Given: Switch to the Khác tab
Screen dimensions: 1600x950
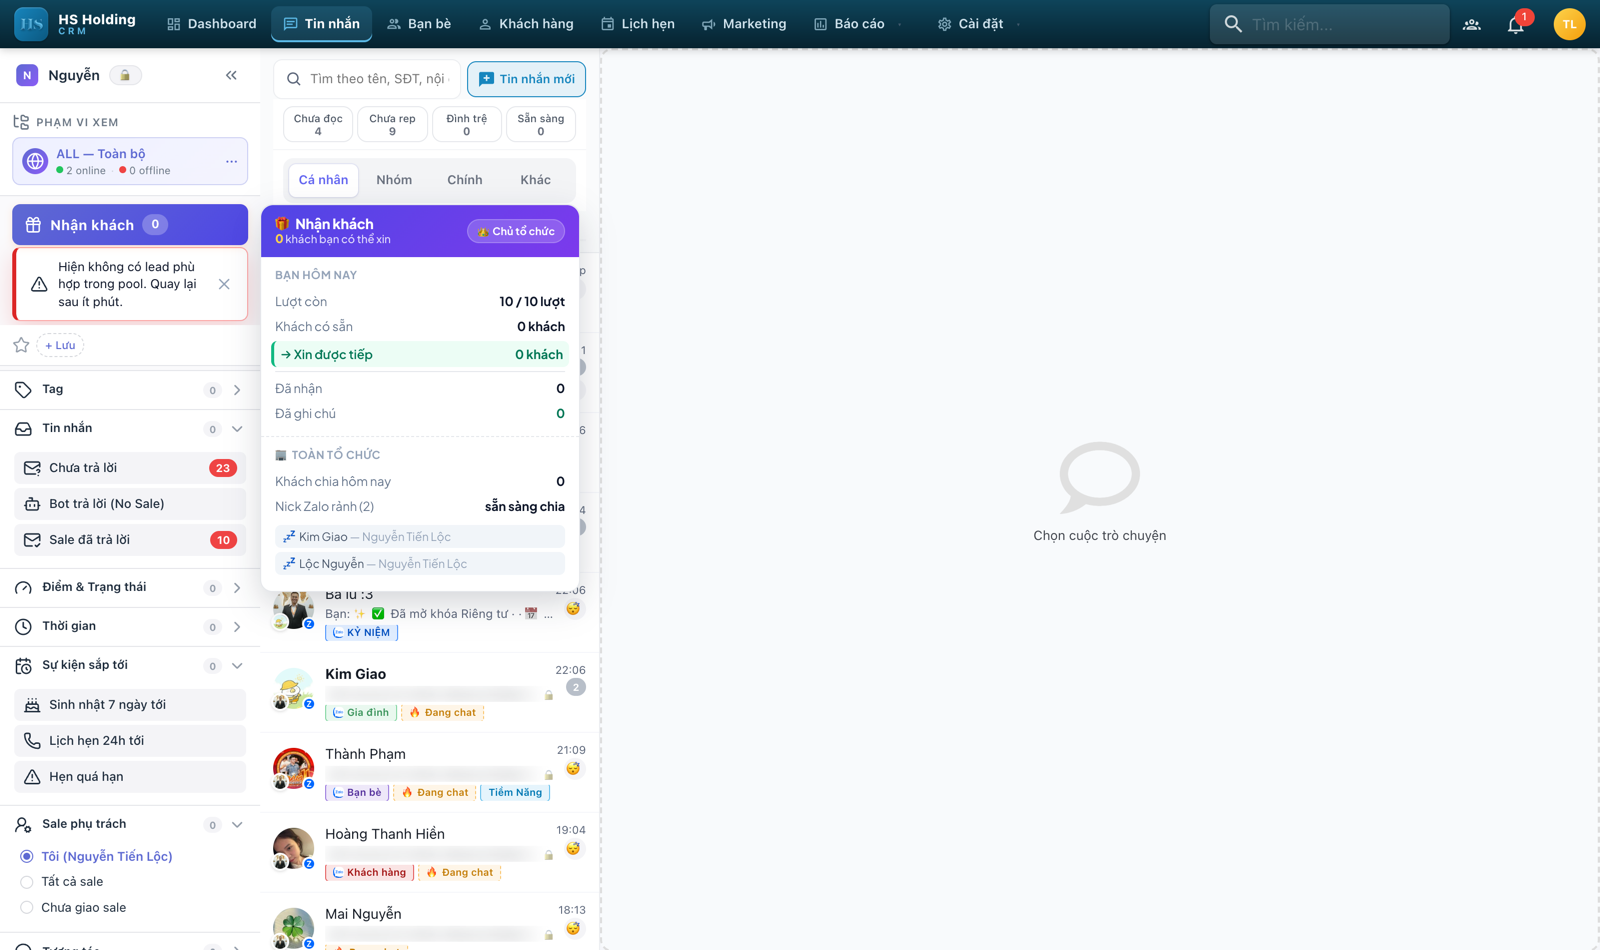Looking at the screenshot, I should (x=535, y=180).
